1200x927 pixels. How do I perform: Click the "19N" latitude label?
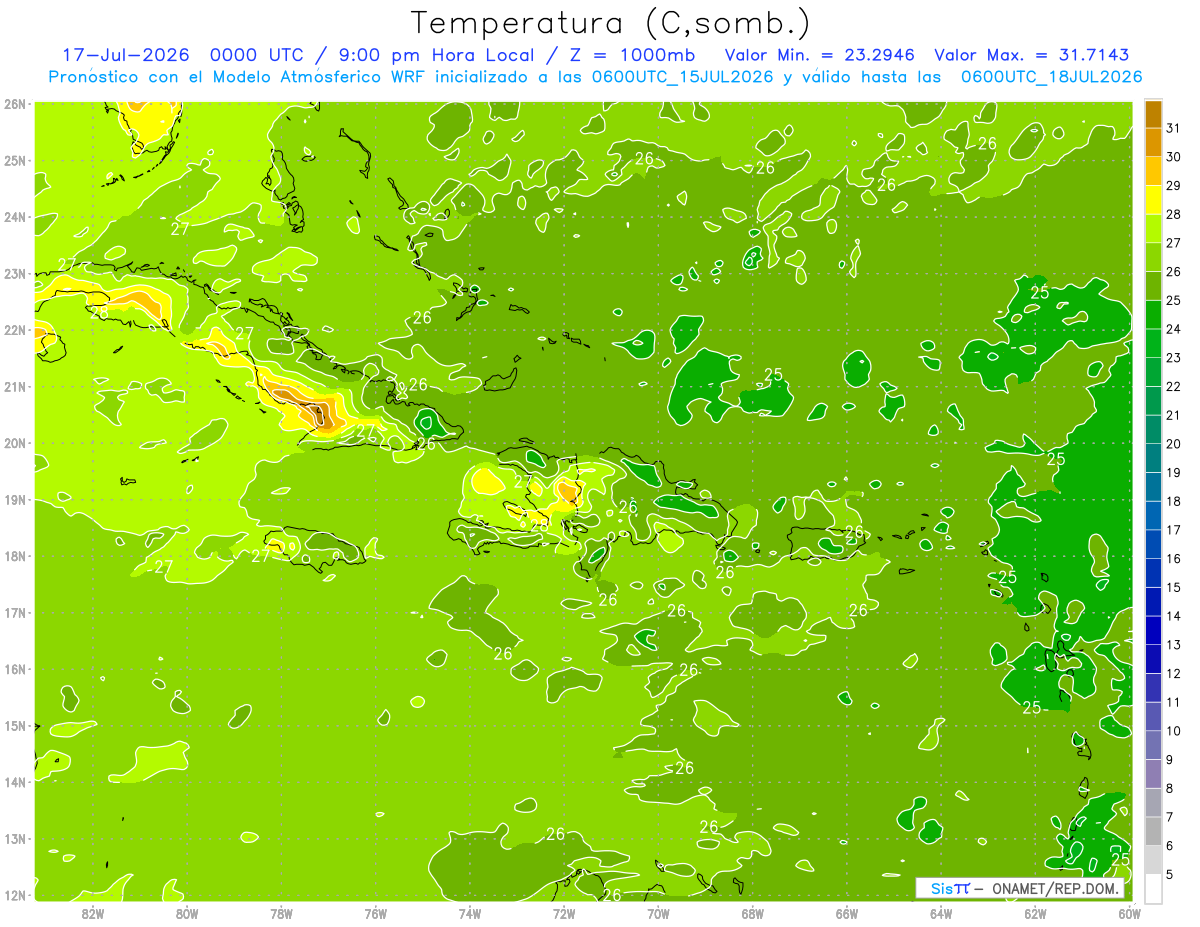15,500
